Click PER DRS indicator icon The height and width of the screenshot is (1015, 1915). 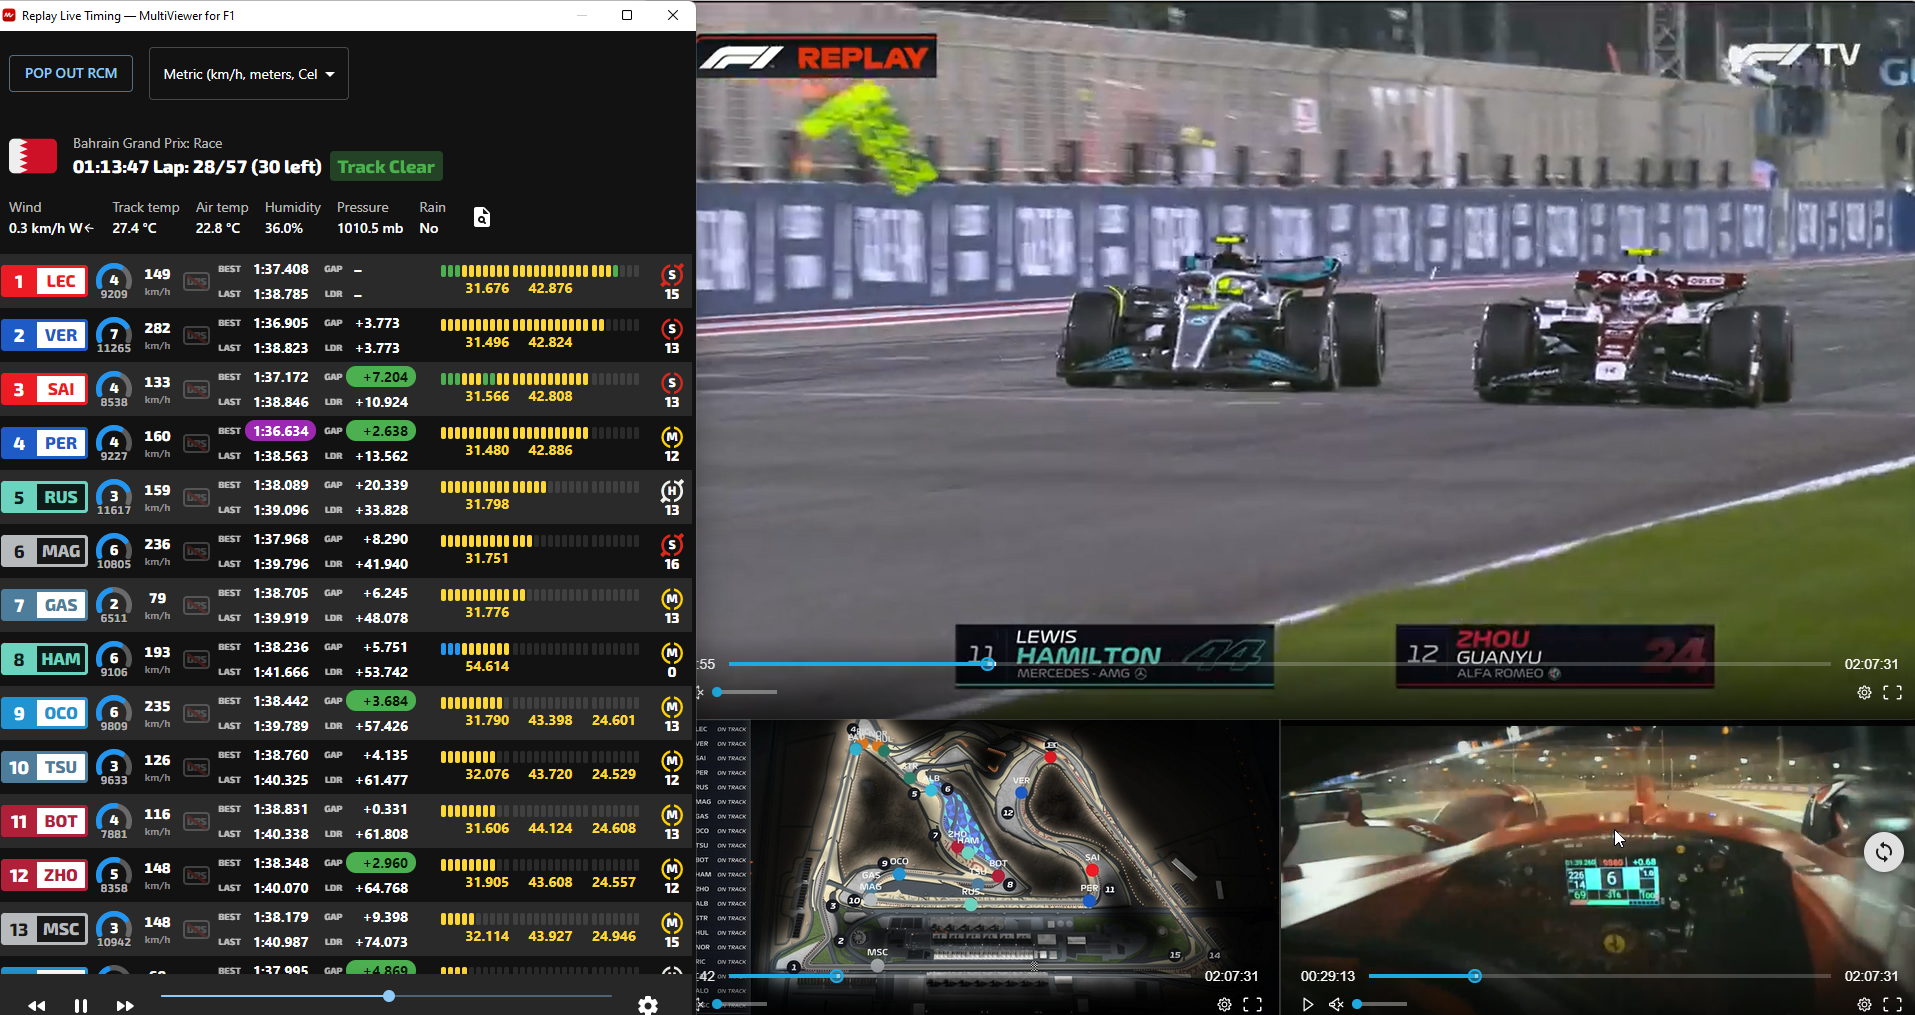(x=197, y=443)
